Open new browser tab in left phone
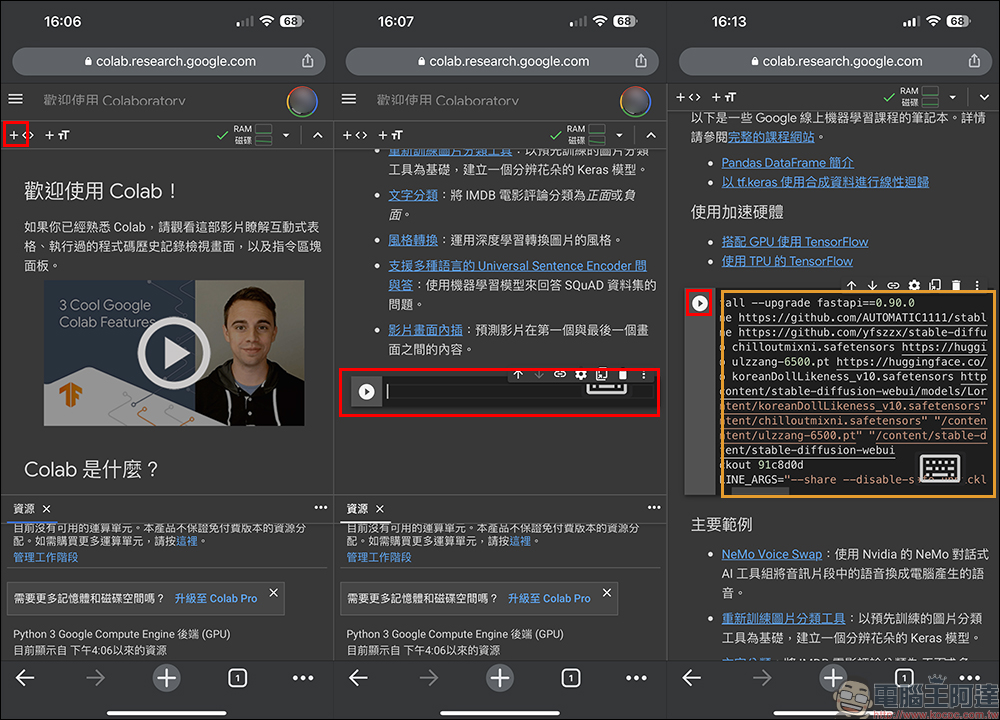Screen dimensions: 1000x720 pos(166,678)
